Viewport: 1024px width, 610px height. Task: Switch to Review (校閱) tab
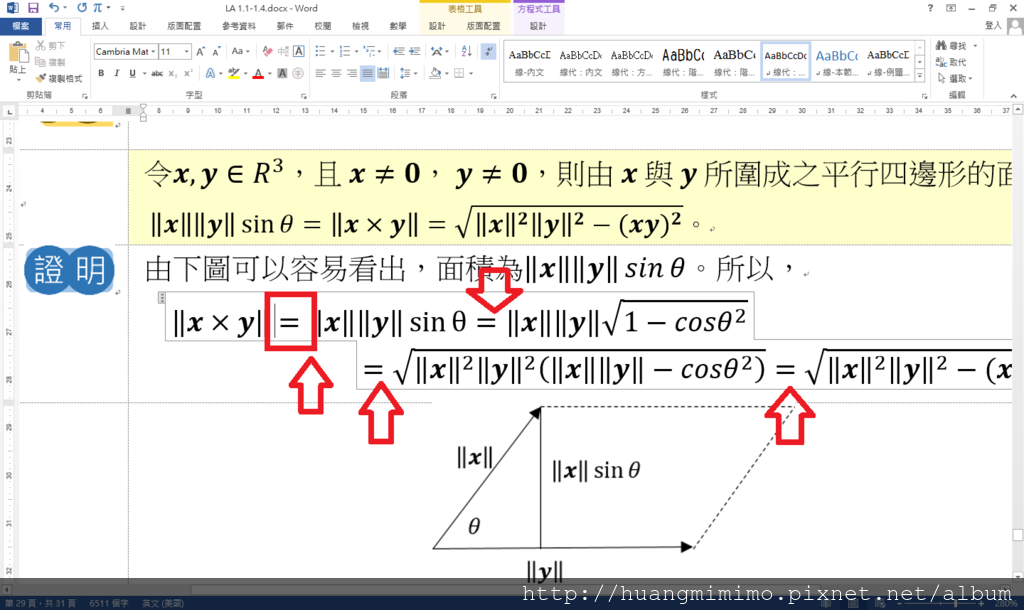[323, 26]
